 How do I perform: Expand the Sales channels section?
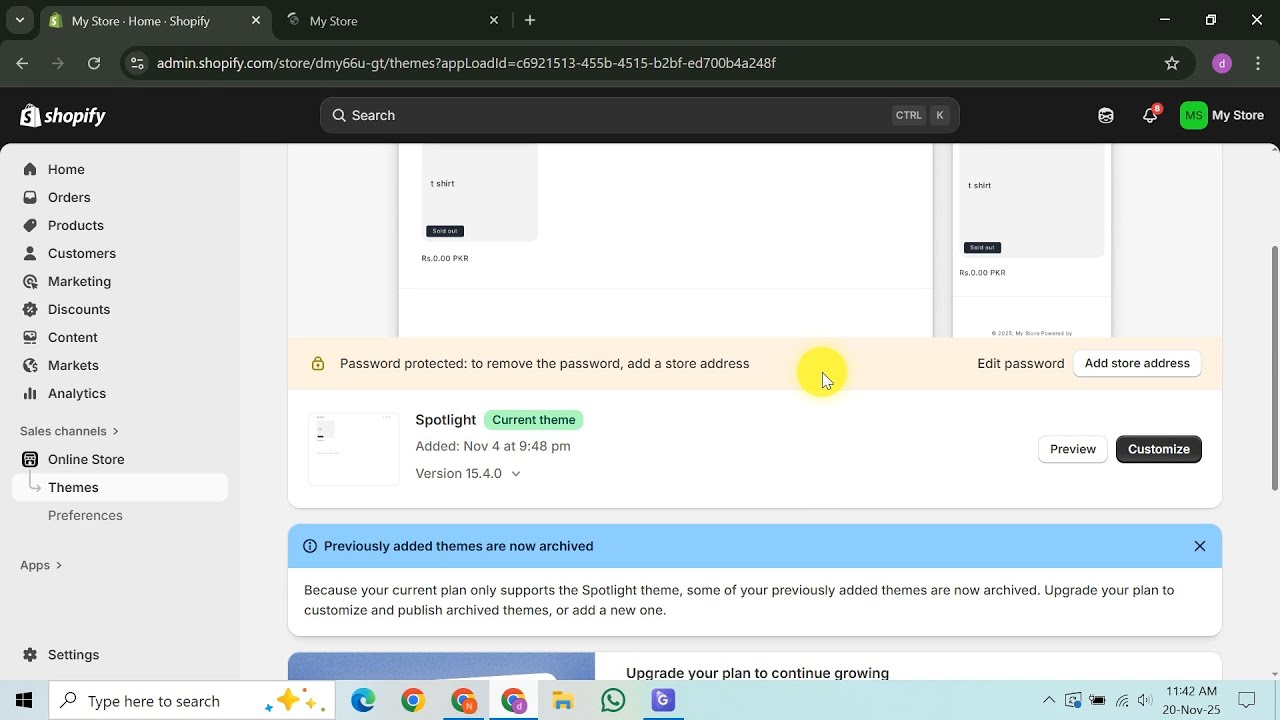(70, 431)
